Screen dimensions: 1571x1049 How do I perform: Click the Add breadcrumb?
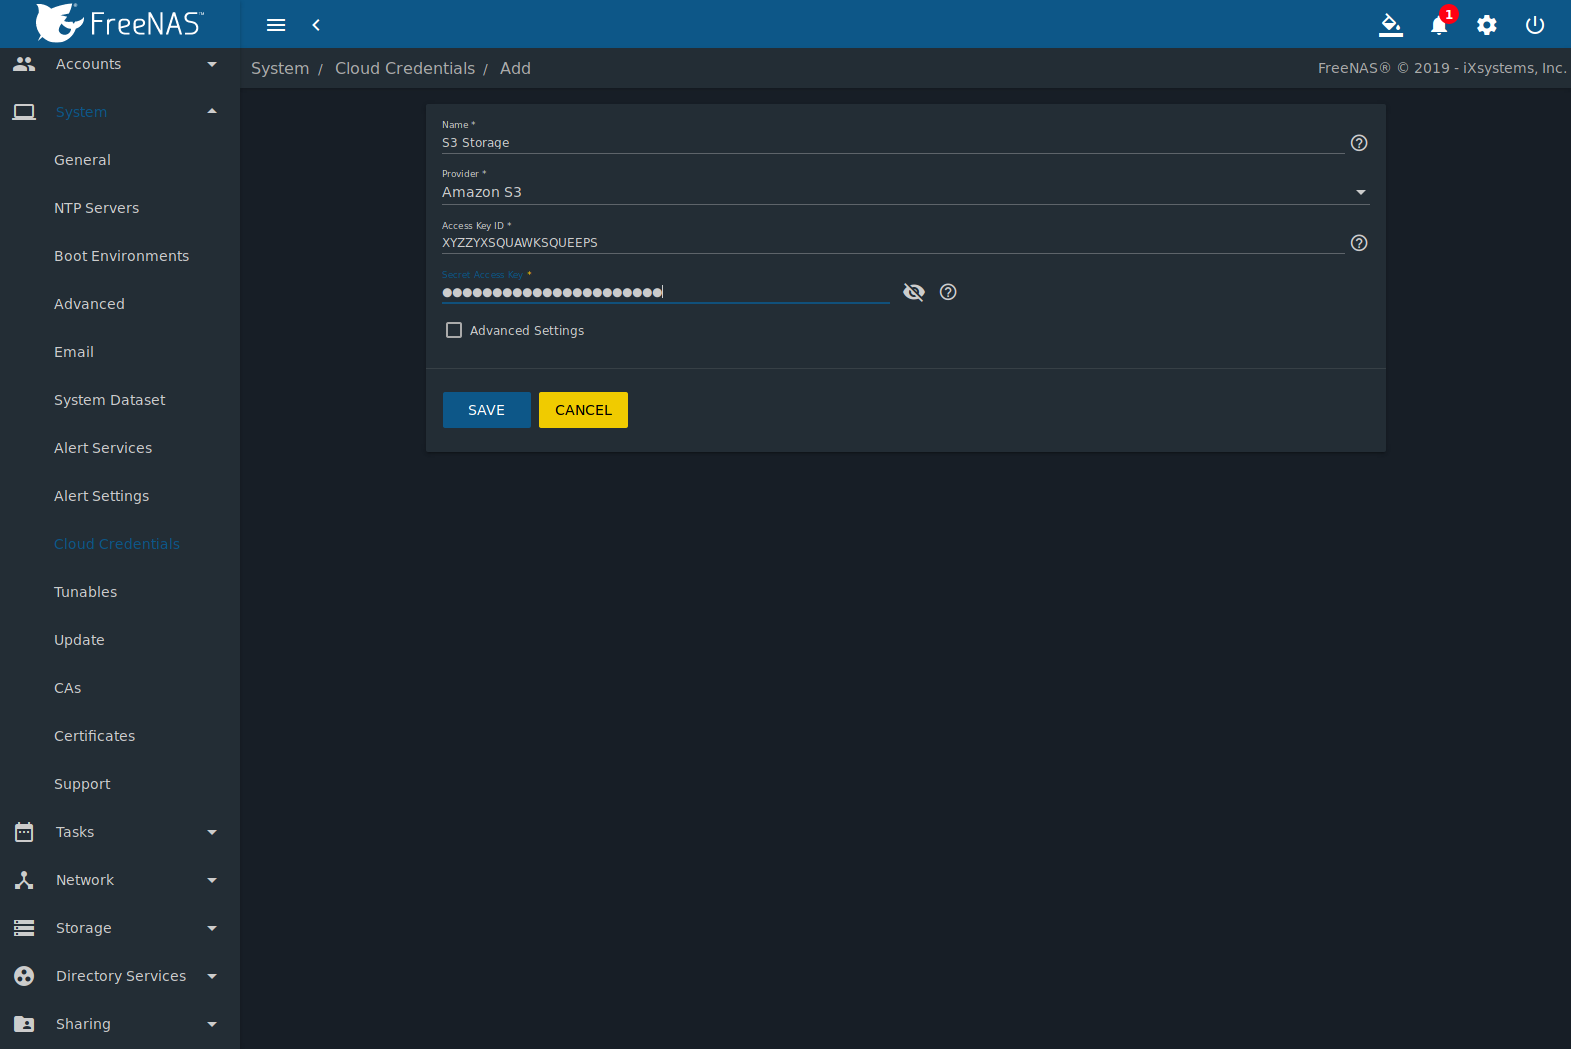(x=515, y=68)
